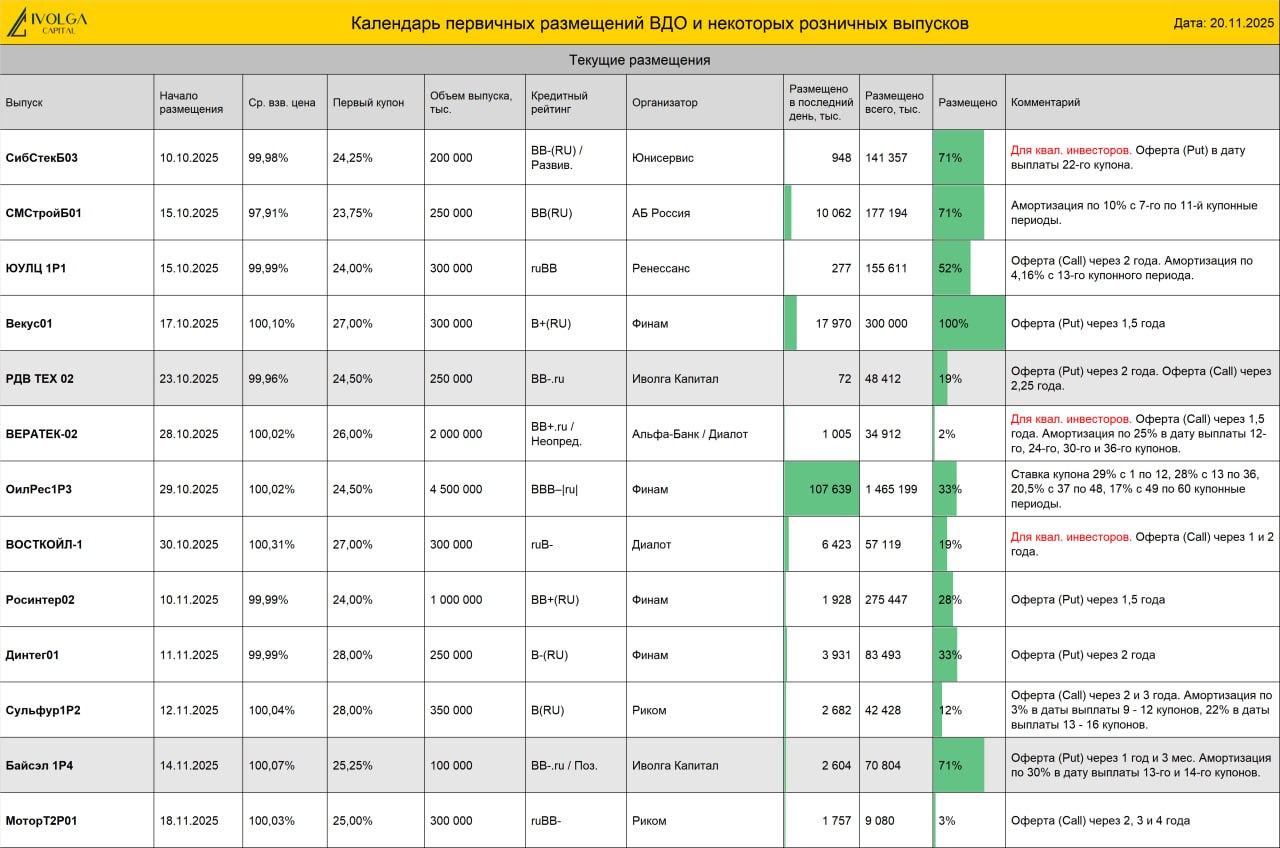Select the issue name 'ВОСТКОЙЛ-1'
Screen dimensions: 1280x848
[x=44, y=544]
